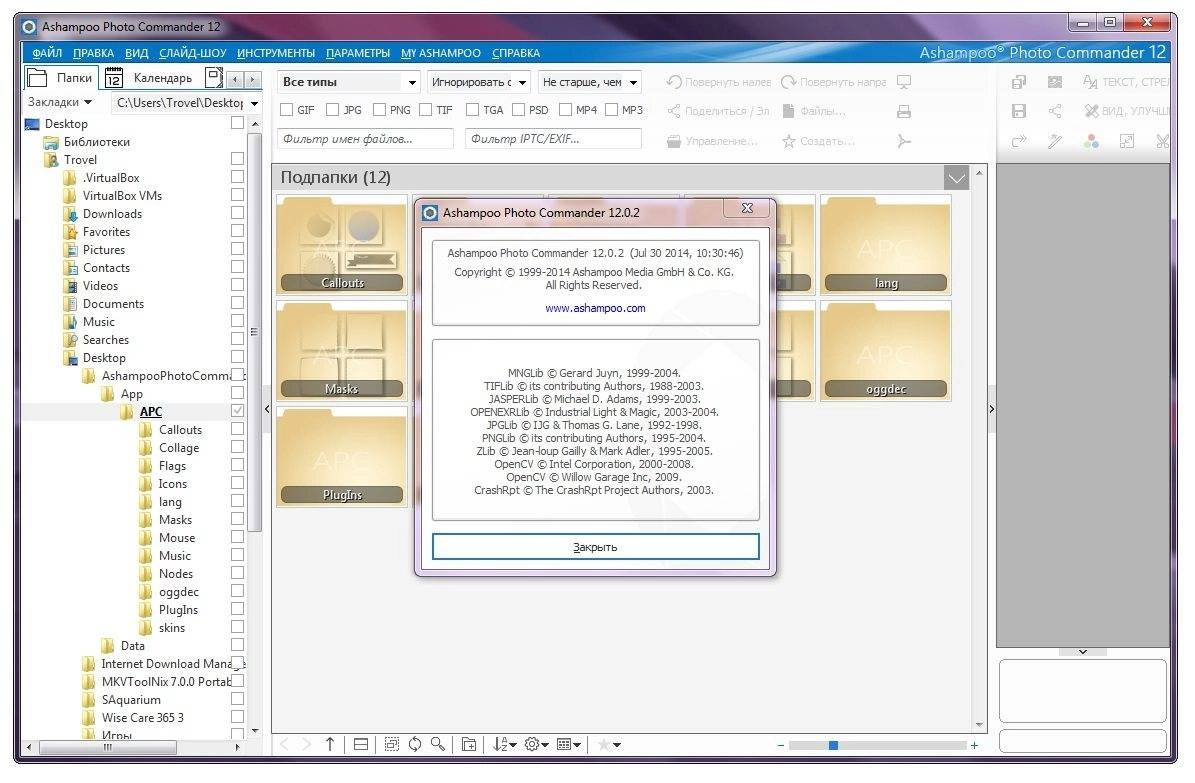Click the color adjustment circles icon
Image resolution: width=1195 pixels, height=783 pixels.
pyautogui.click(x=1091, y=141)
